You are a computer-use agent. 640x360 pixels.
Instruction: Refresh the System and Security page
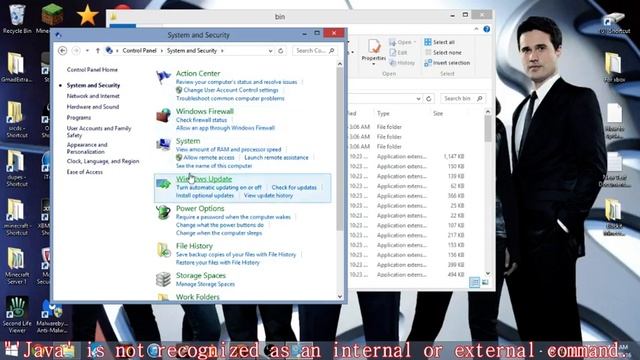[281, 51]
